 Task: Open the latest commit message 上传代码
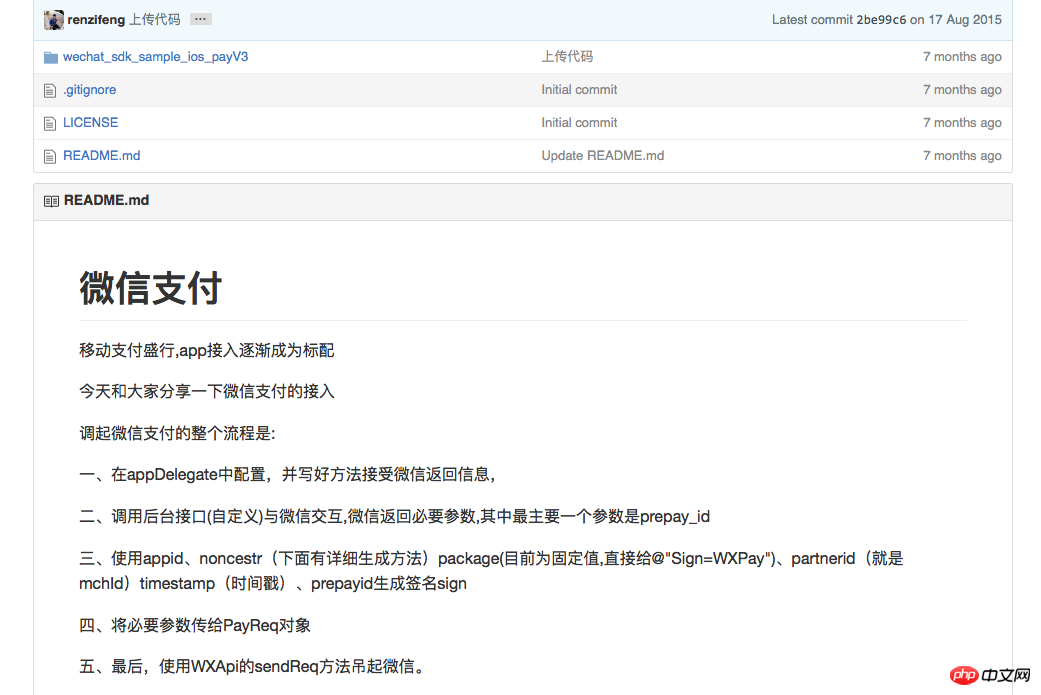pos(155,20)
